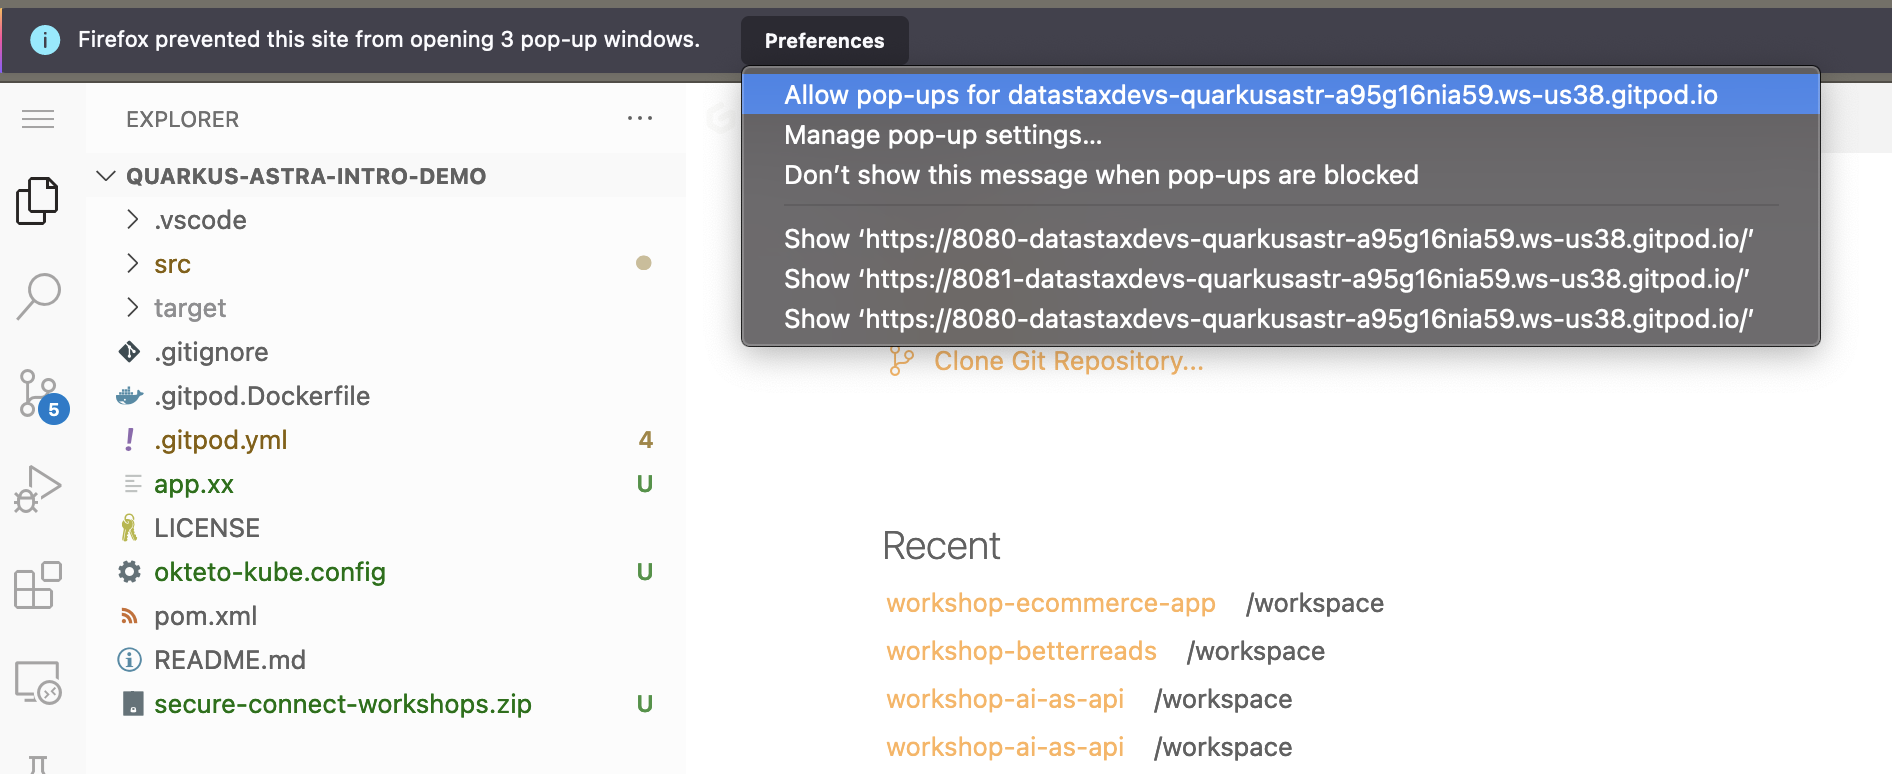Click the RSS-style icon beside pom.xml
This screenshot has width=1892, height=774.
pos(129,616)
